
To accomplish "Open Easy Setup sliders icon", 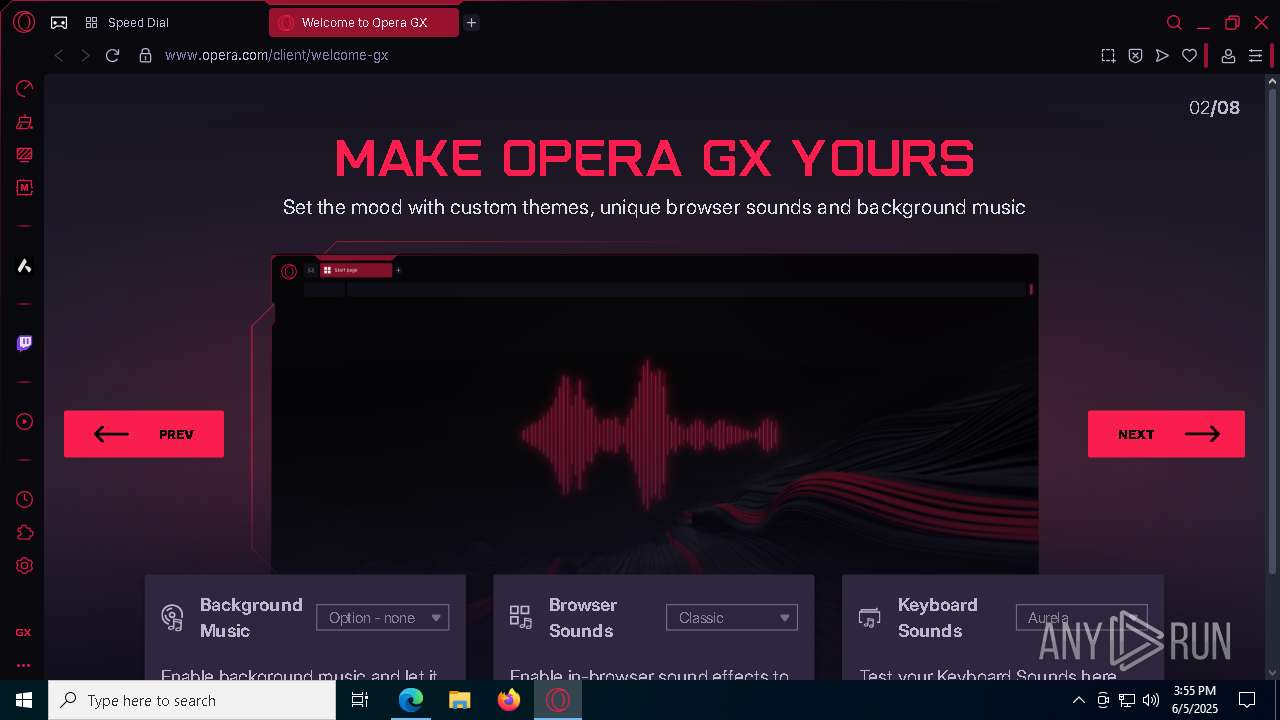I will pos(1255,56).
